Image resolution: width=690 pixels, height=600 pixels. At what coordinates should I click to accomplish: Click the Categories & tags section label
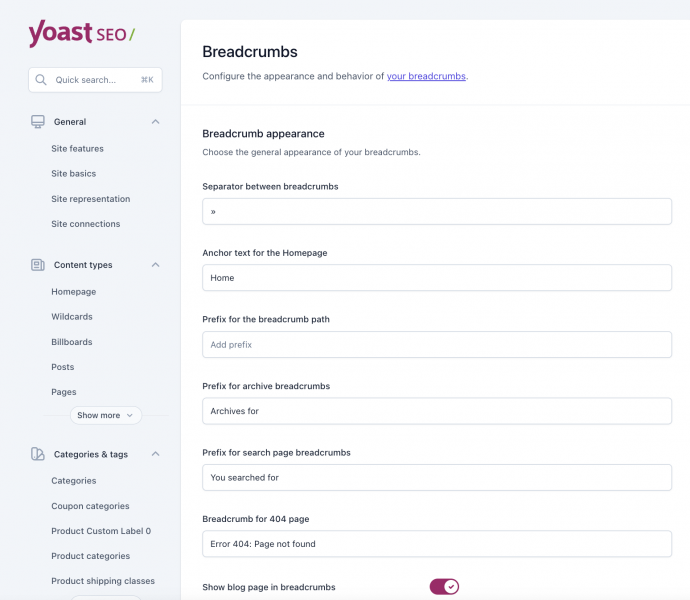pyautogui.click(x=91, y=454)
